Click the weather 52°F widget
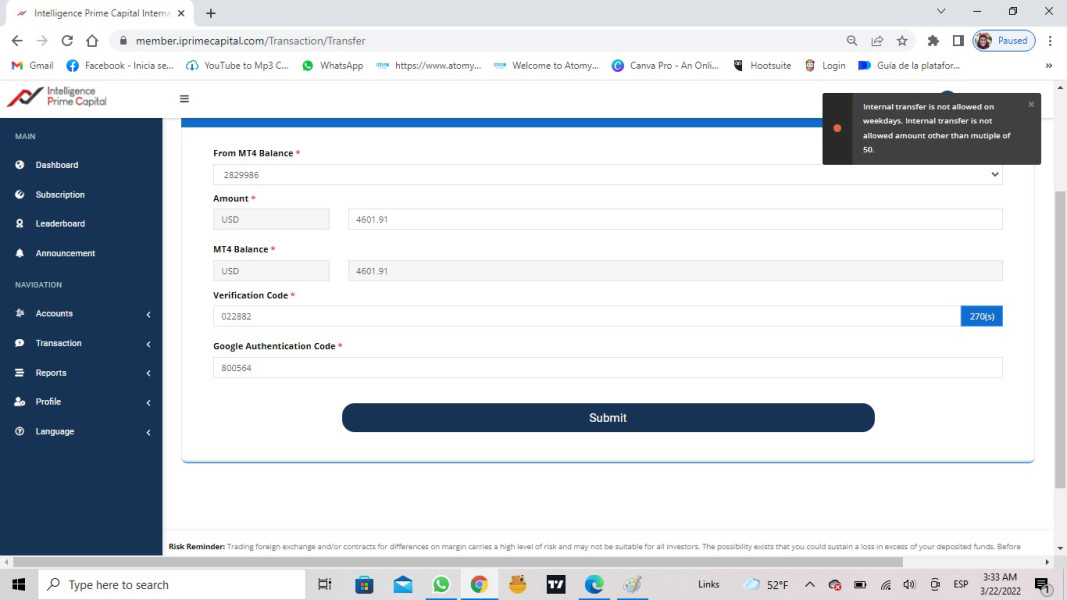Viewport: 1067px width, 600px height. click(x=766, y=584)
